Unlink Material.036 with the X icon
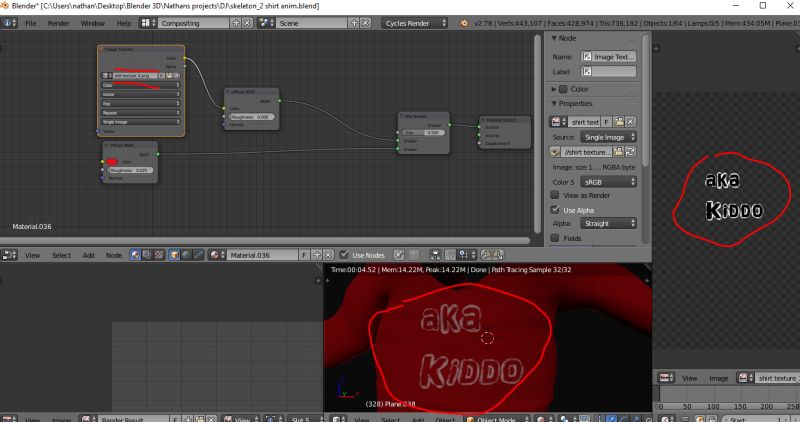The height and width of the screenshot is (422, 800). coord(328,255)
